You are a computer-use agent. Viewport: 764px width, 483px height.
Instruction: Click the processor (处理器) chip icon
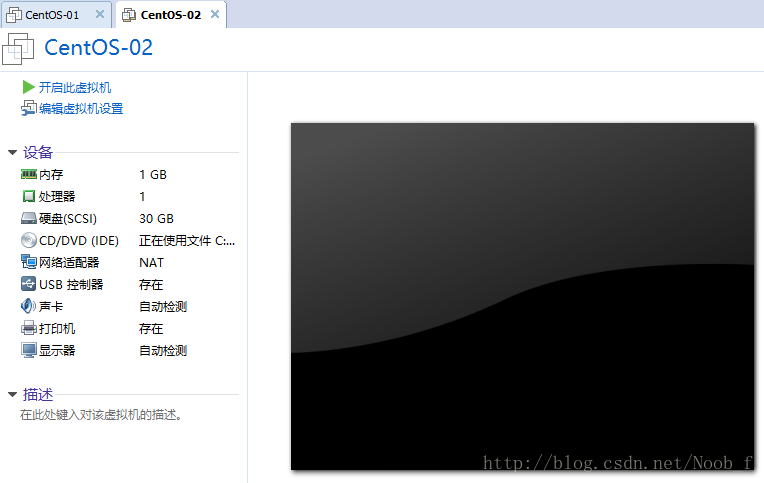click(x=29, y=196)
